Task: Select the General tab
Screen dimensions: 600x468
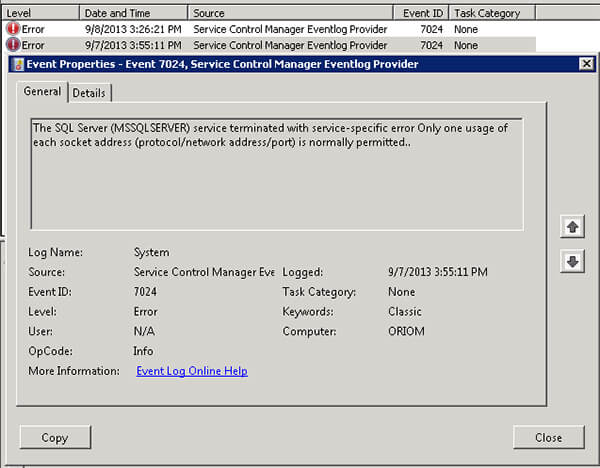Action: pyautogui.click(x=43, y=92)
